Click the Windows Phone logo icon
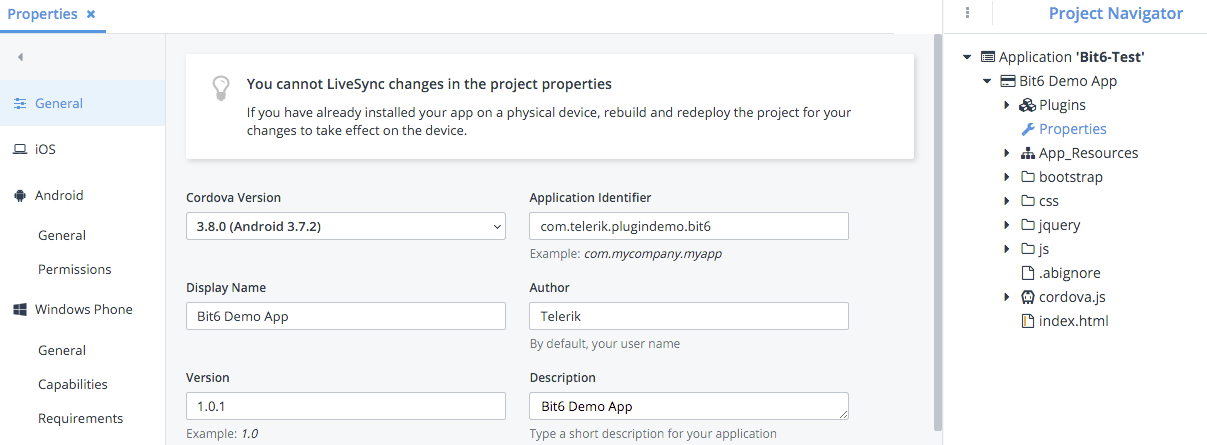This screenshot has height=445, width=1207. [20, 309]
